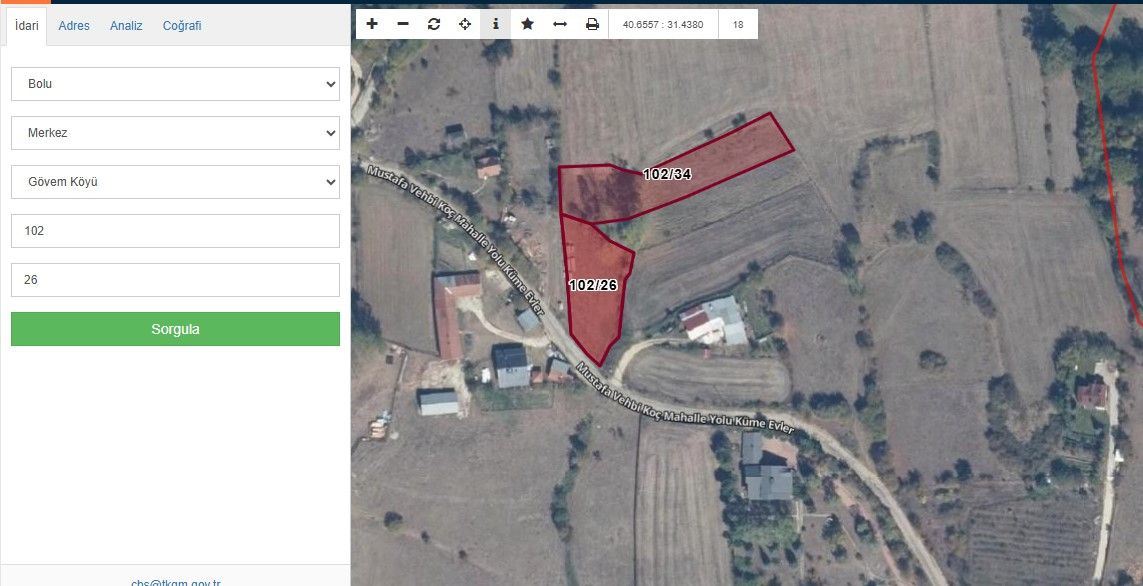Open the Gövem Köyü neighborhood dropdown
This screenshot has height=586, width=1143.
175,181
